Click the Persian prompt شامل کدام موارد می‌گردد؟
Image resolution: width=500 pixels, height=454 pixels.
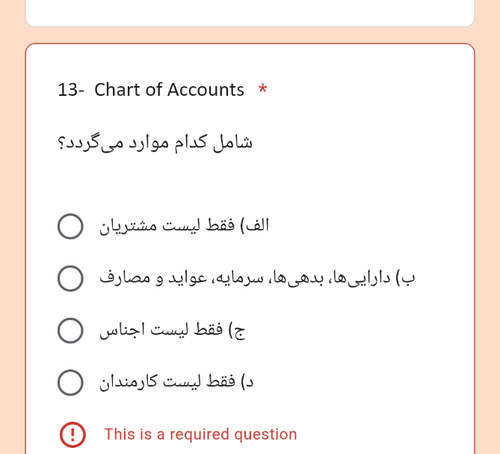coord(155,143)
